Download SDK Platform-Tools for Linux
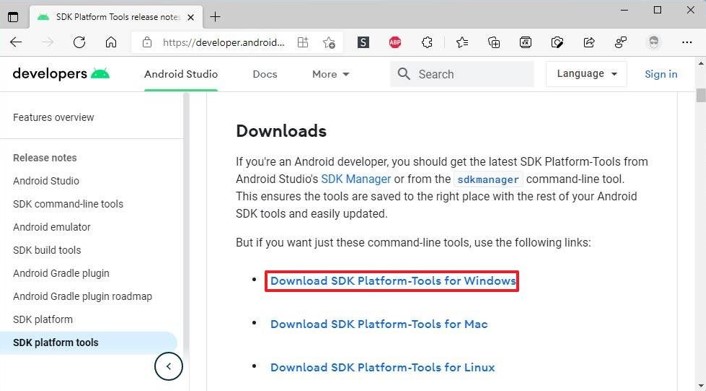 [x=382, y=368]
